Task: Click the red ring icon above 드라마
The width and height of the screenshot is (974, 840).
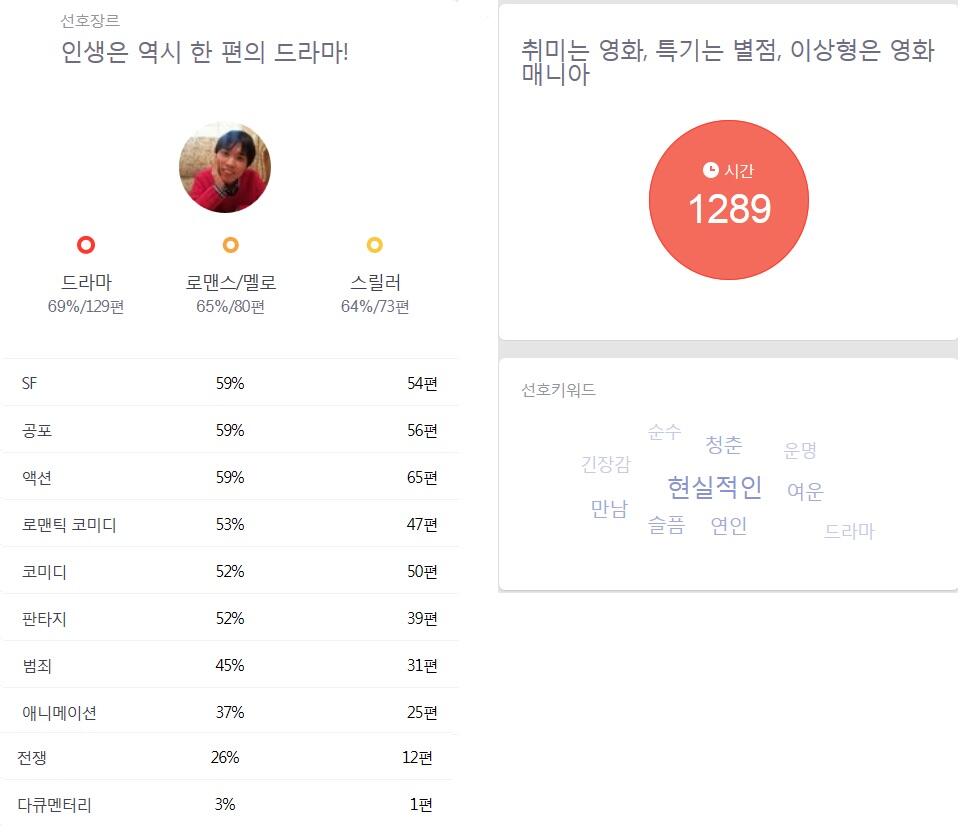Action: pos(86,245)
